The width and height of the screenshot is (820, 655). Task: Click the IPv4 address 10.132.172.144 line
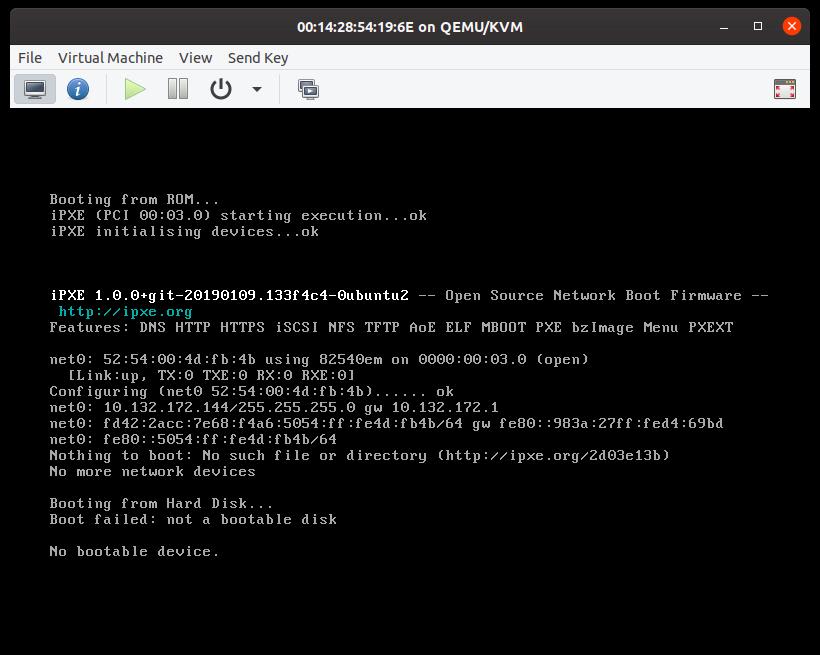tap(274, 407)
